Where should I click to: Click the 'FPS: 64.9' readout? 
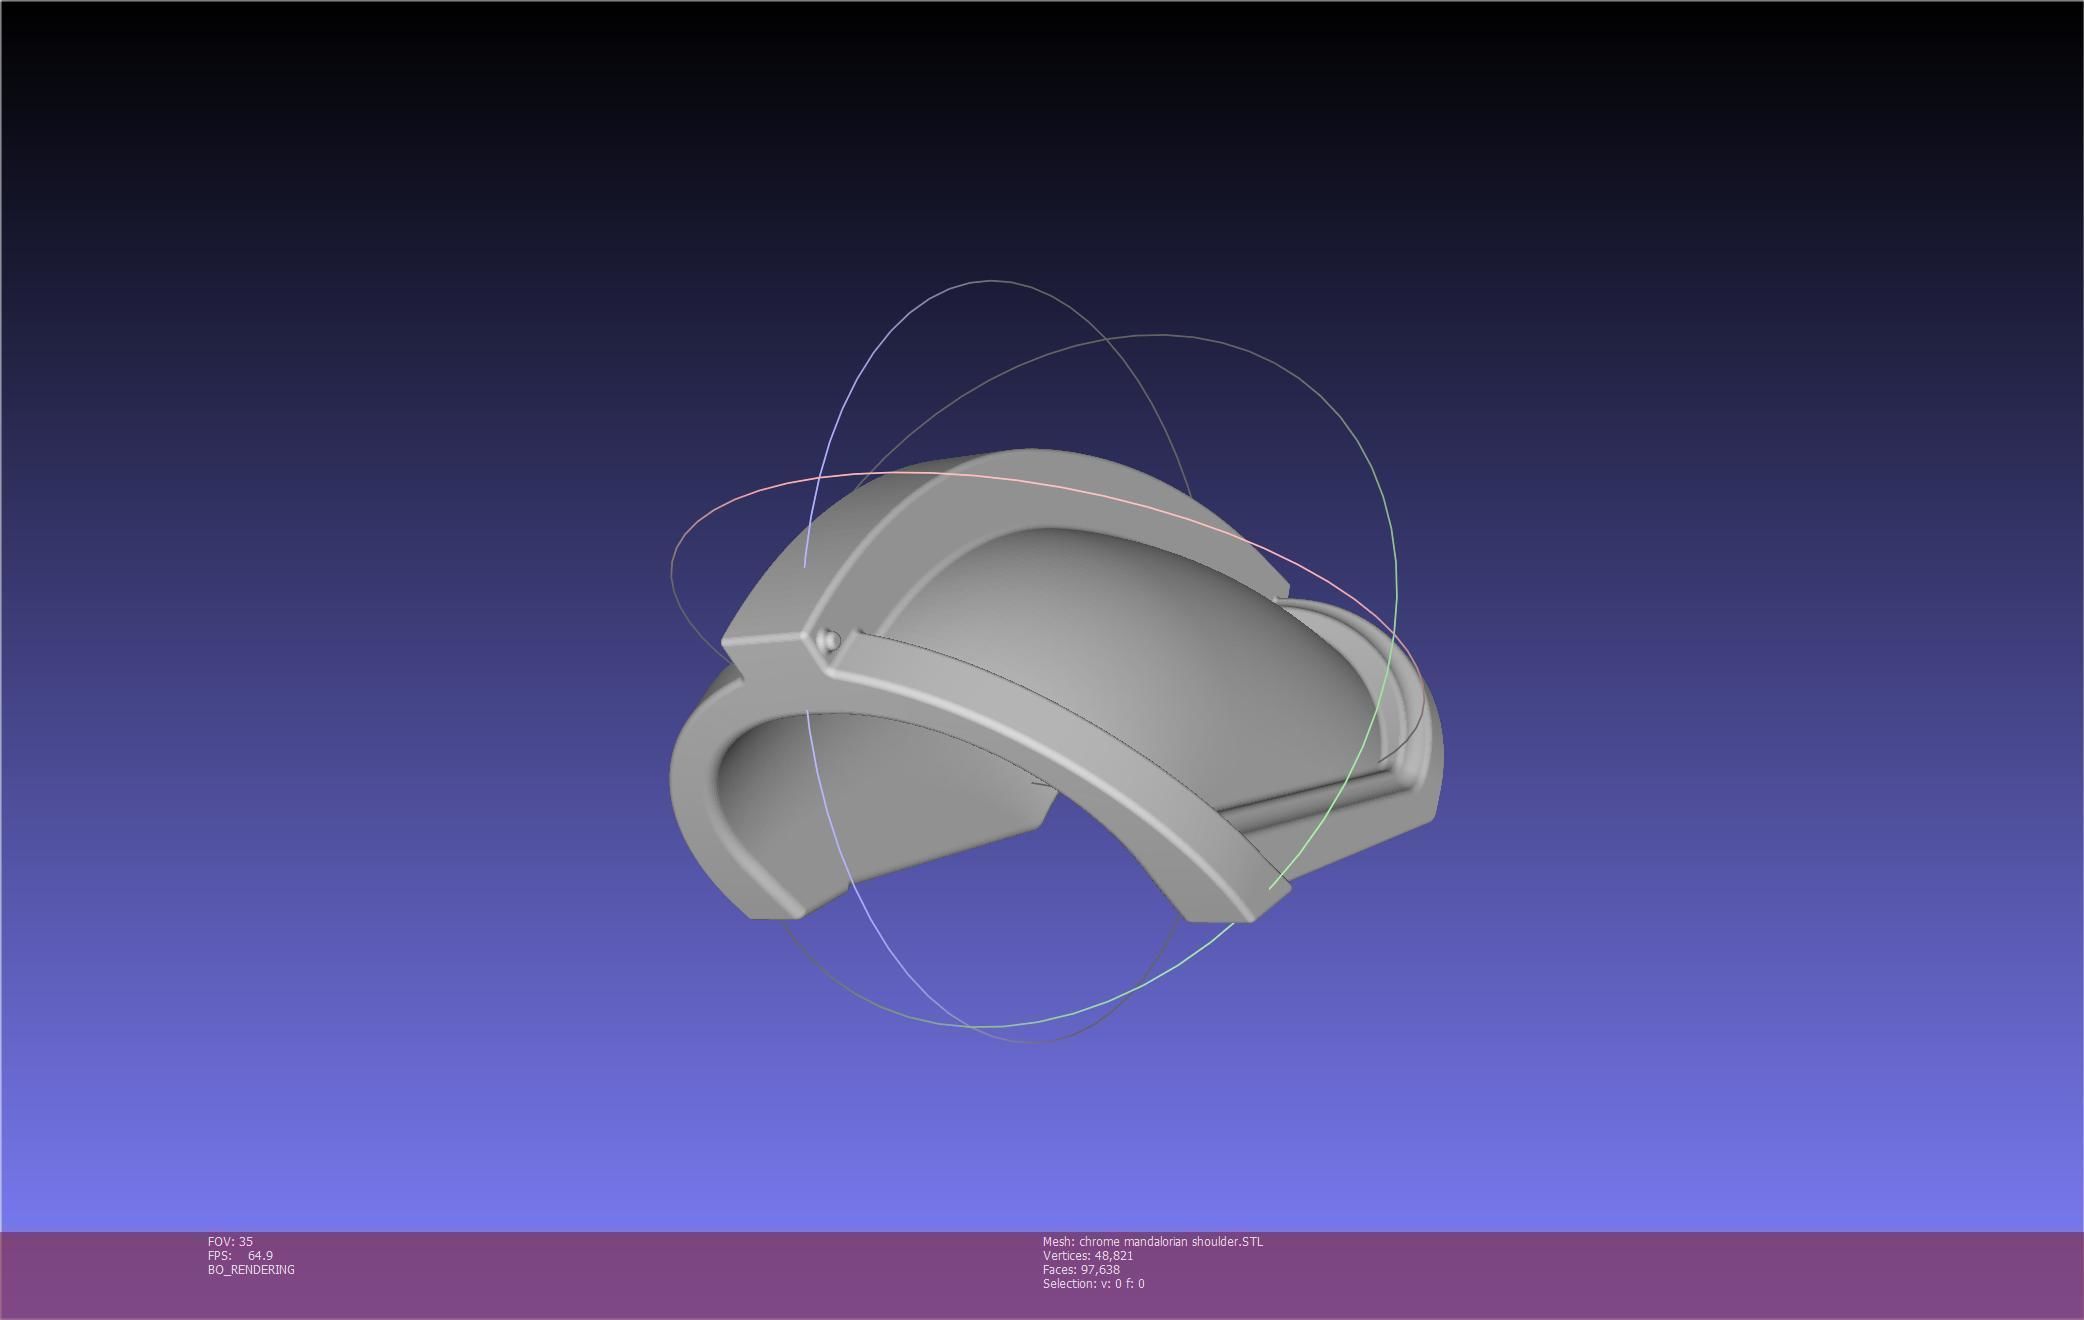click(240, 1255)
